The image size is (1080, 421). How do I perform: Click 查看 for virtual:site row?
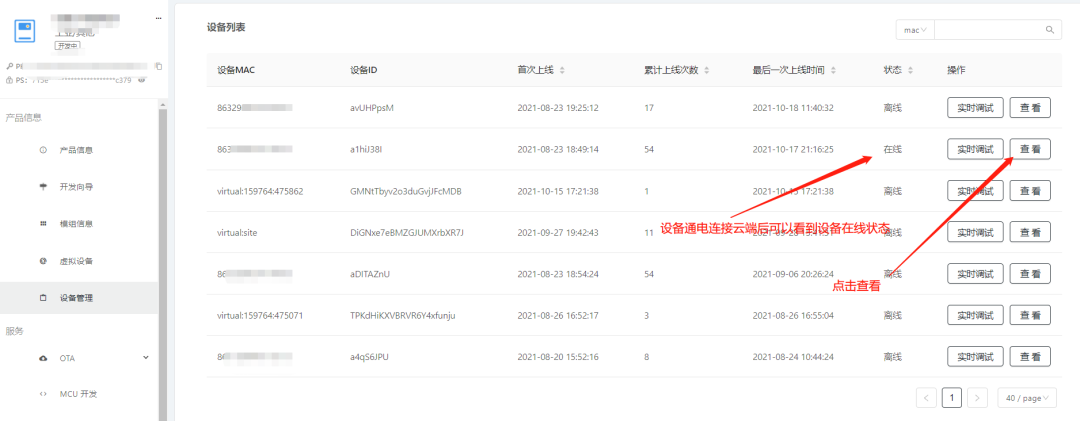(1030, 232)
